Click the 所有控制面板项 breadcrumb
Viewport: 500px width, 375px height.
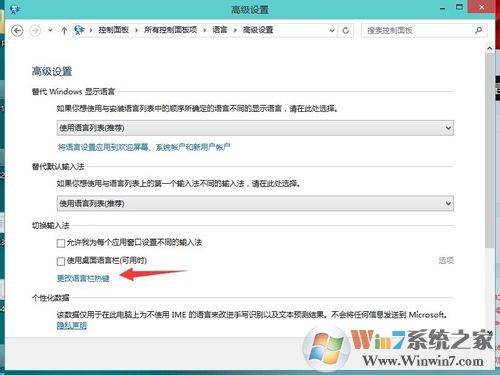[170, 30]
